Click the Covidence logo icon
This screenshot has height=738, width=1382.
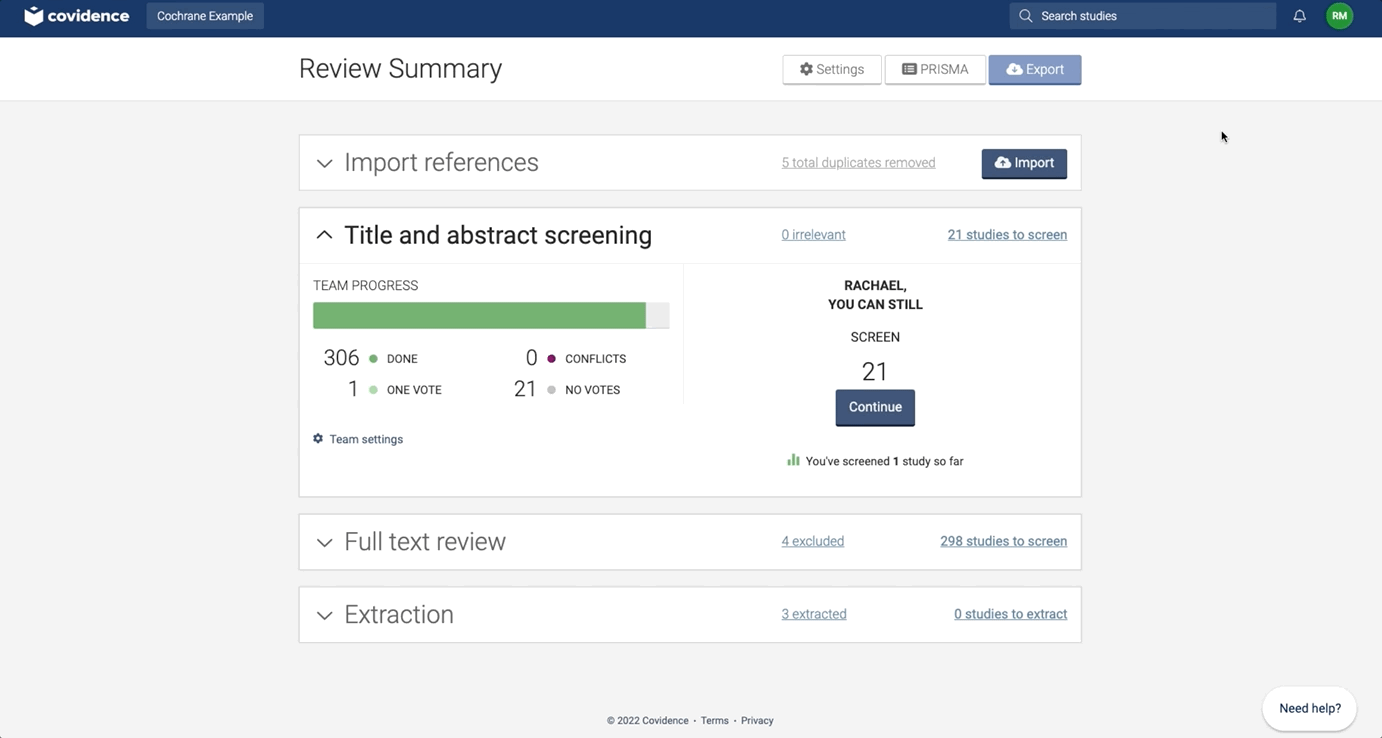pyautogui.click(x=34, y=16)
